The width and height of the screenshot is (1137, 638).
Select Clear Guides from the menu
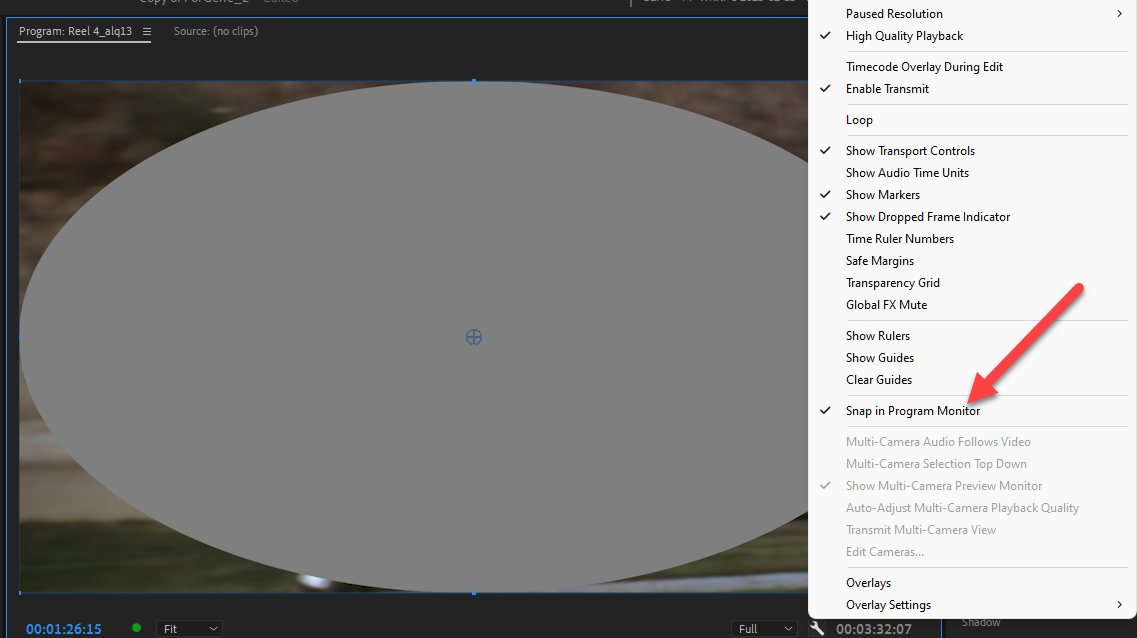pyautogui.click(x=879, y=379)
